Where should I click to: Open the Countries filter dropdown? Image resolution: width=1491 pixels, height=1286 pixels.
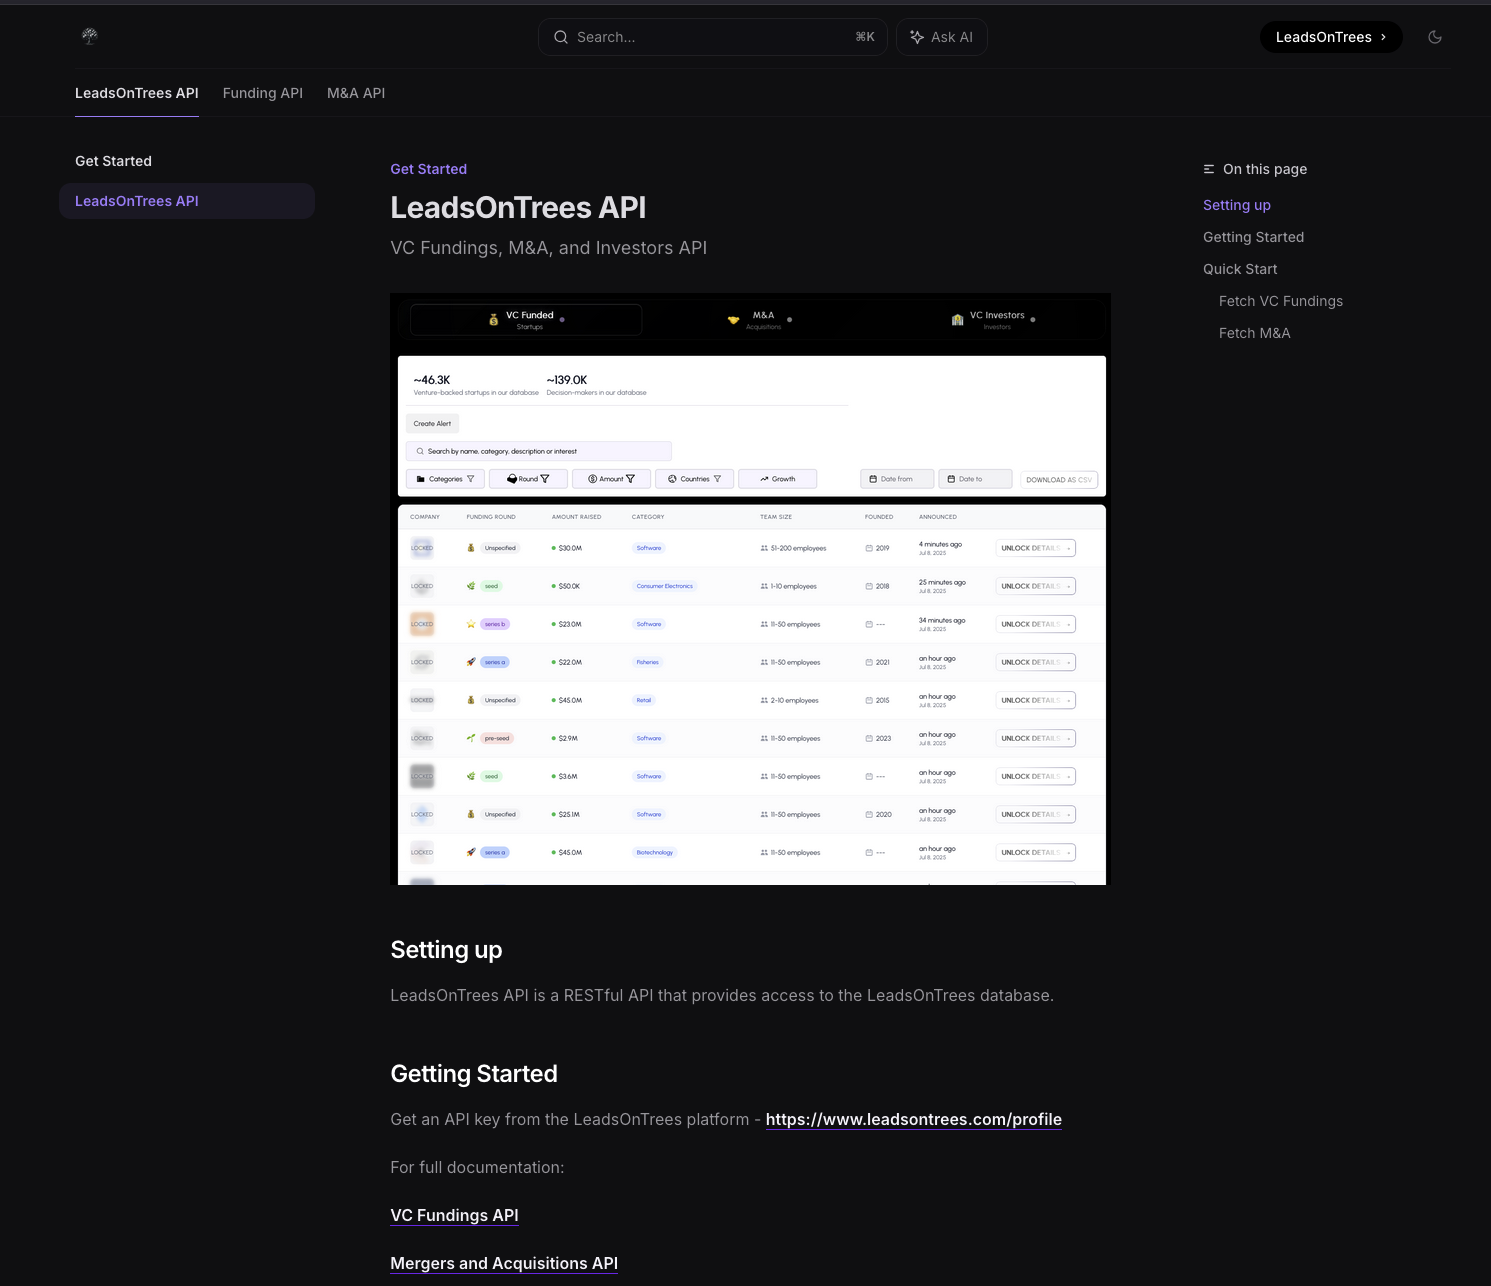pyautogui.click(x=694, y=479)
